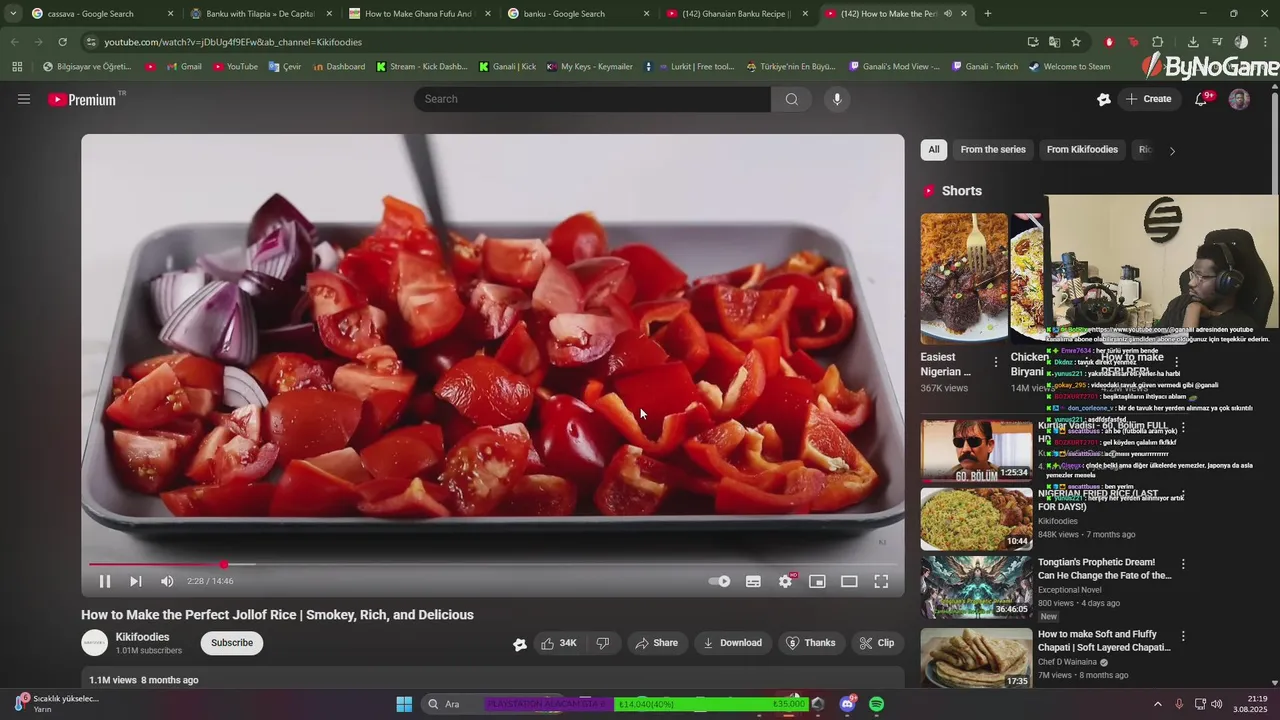
Task: Open Nigerian Fried Rice video thumbnail
Action: [x=976, y=519]
